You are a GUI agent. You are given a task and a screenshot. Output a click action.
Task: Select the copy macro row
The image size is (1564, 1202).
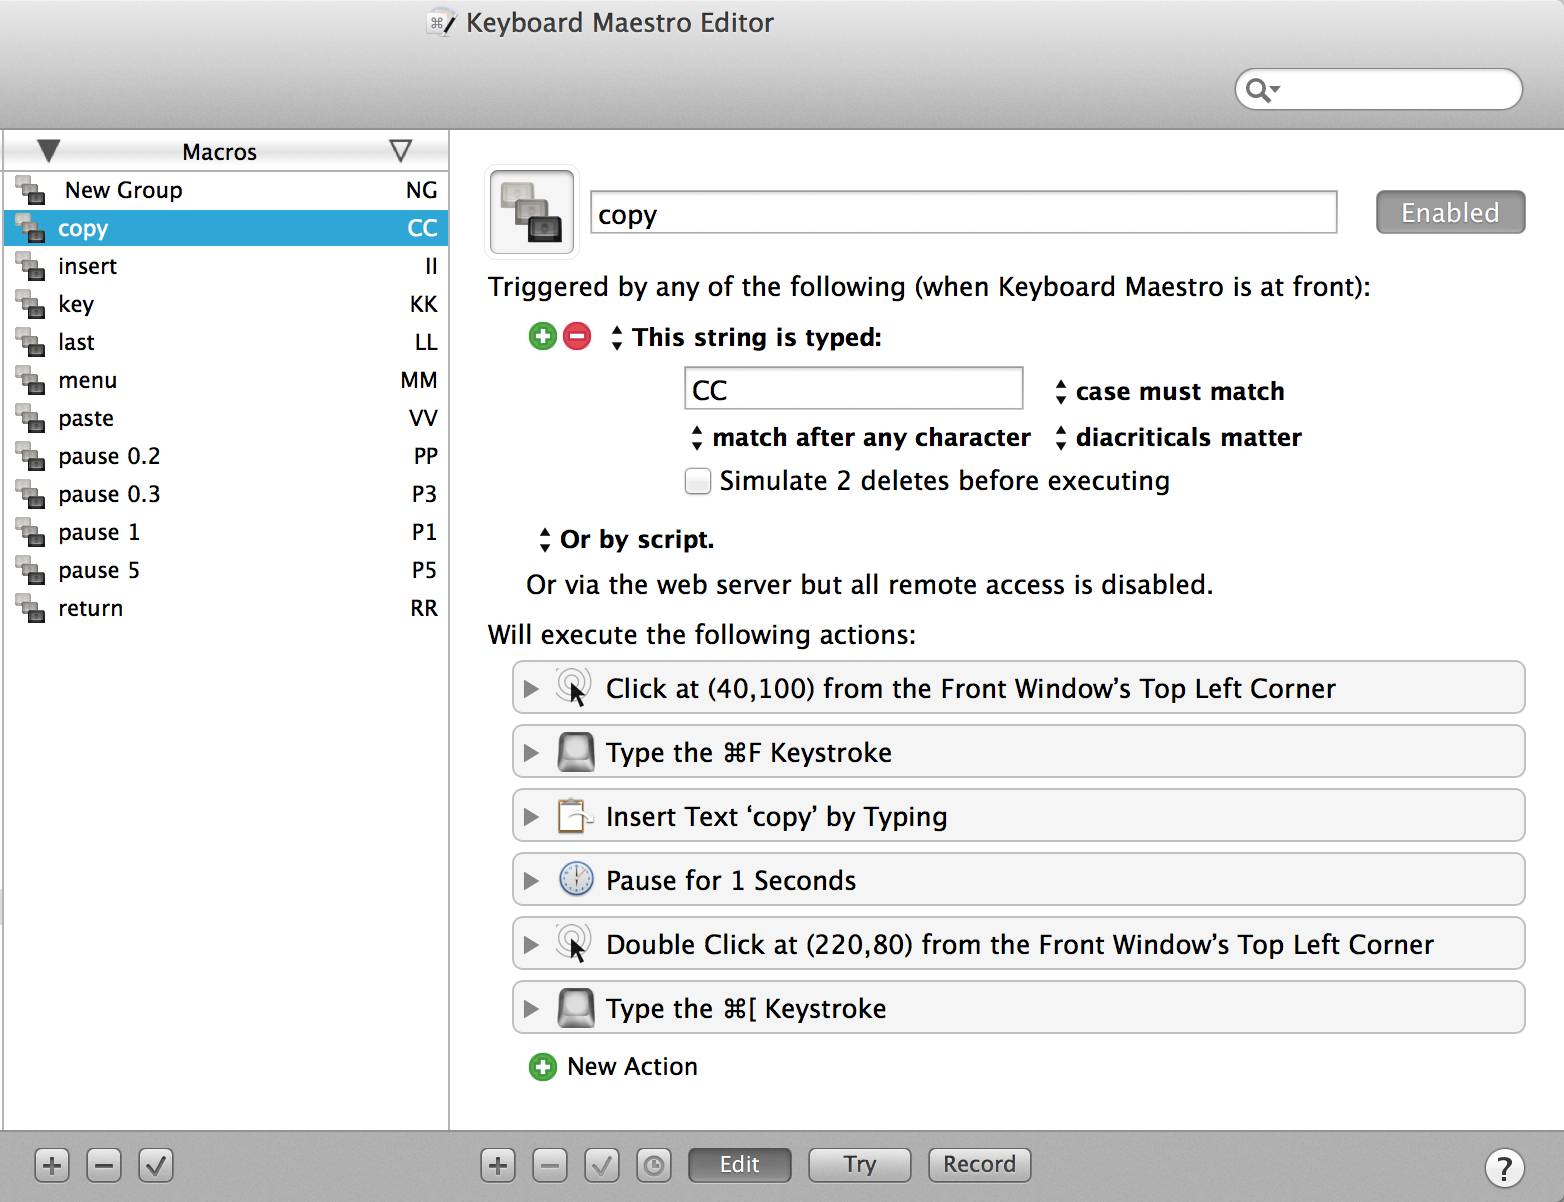click(226, 228)
